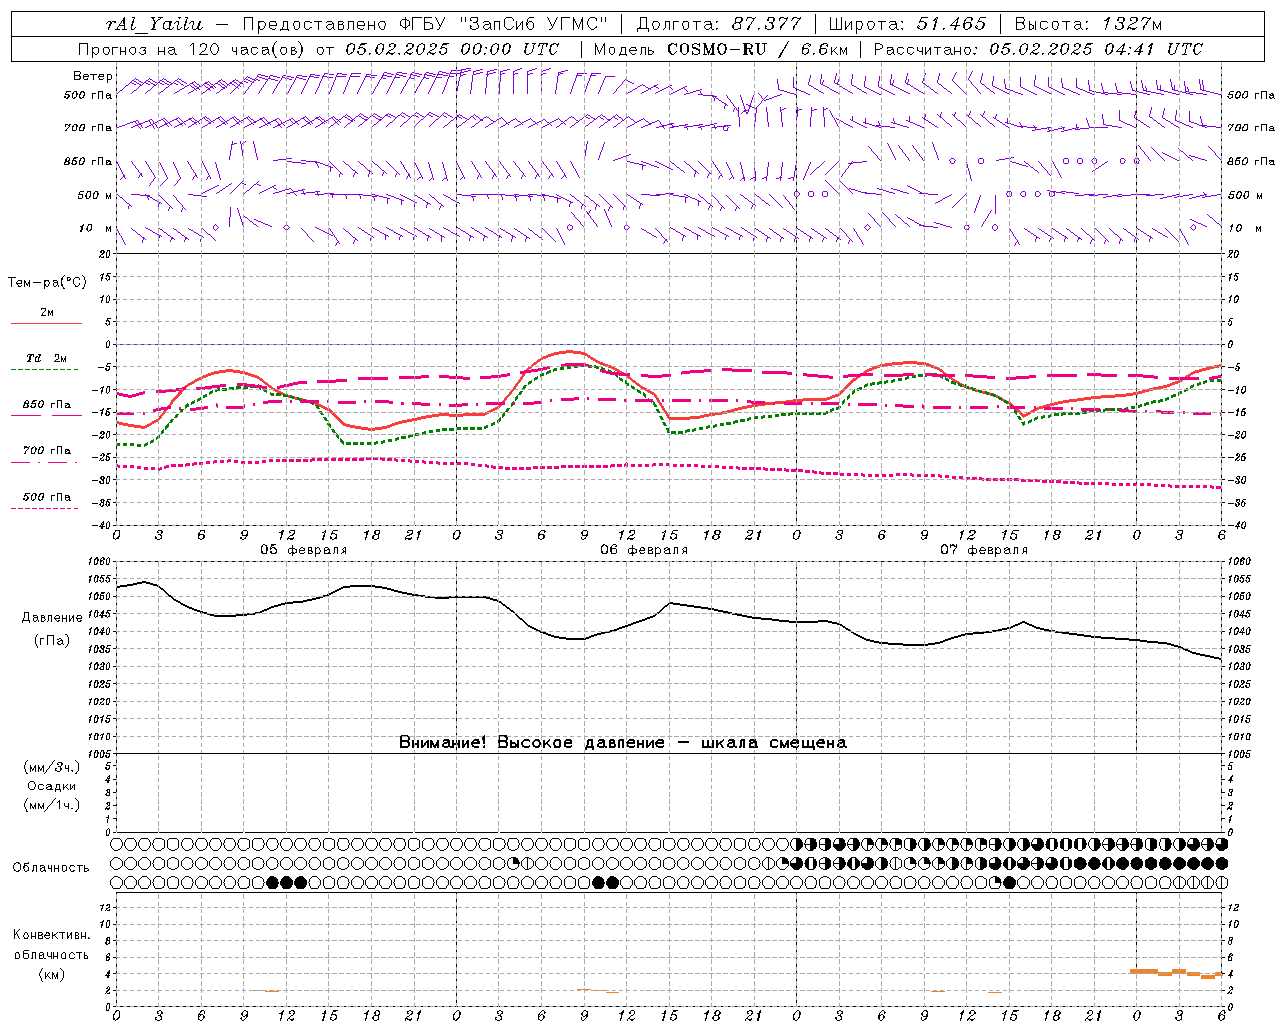The height and width of the screenshot is (1024, 1280).
Task: Select the (мм/1ч.) precipitation unit label
Action: [x=52, y=805]
